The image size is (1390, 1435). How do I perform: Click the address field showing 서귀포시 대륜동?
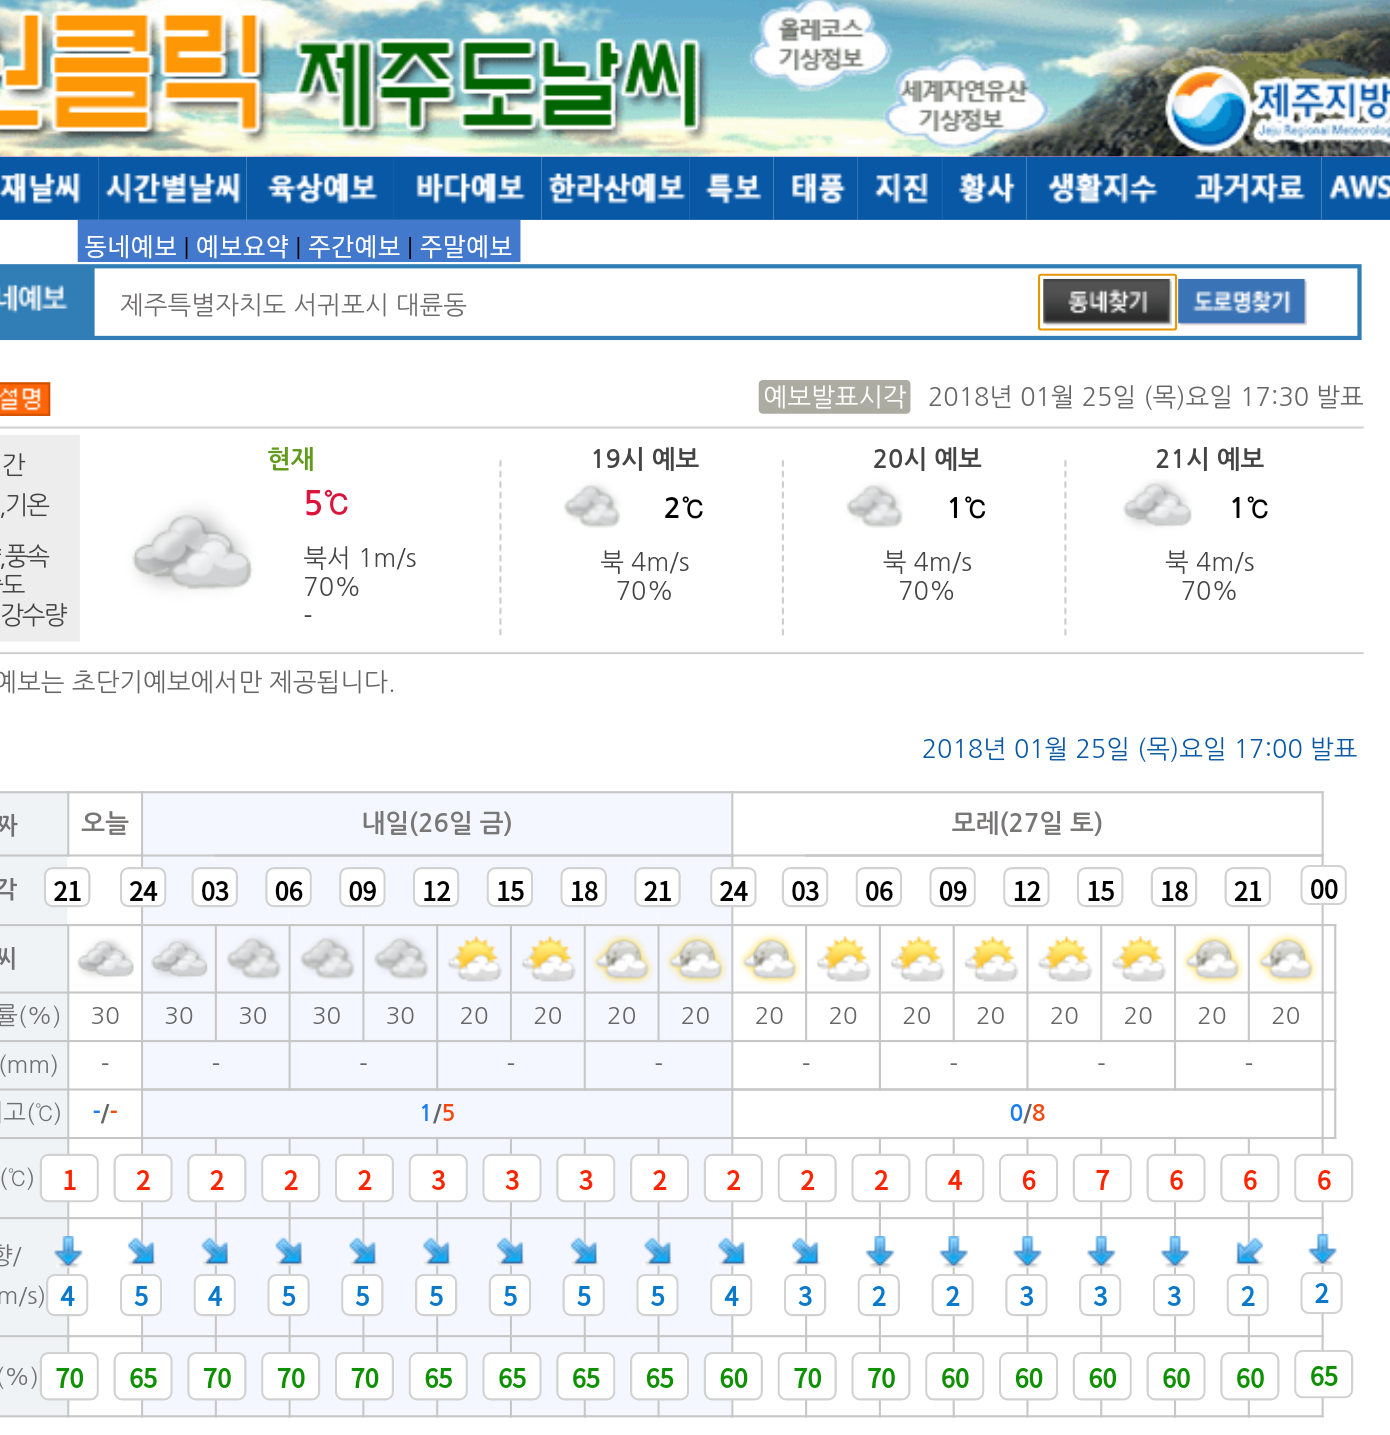pos(560,304)
